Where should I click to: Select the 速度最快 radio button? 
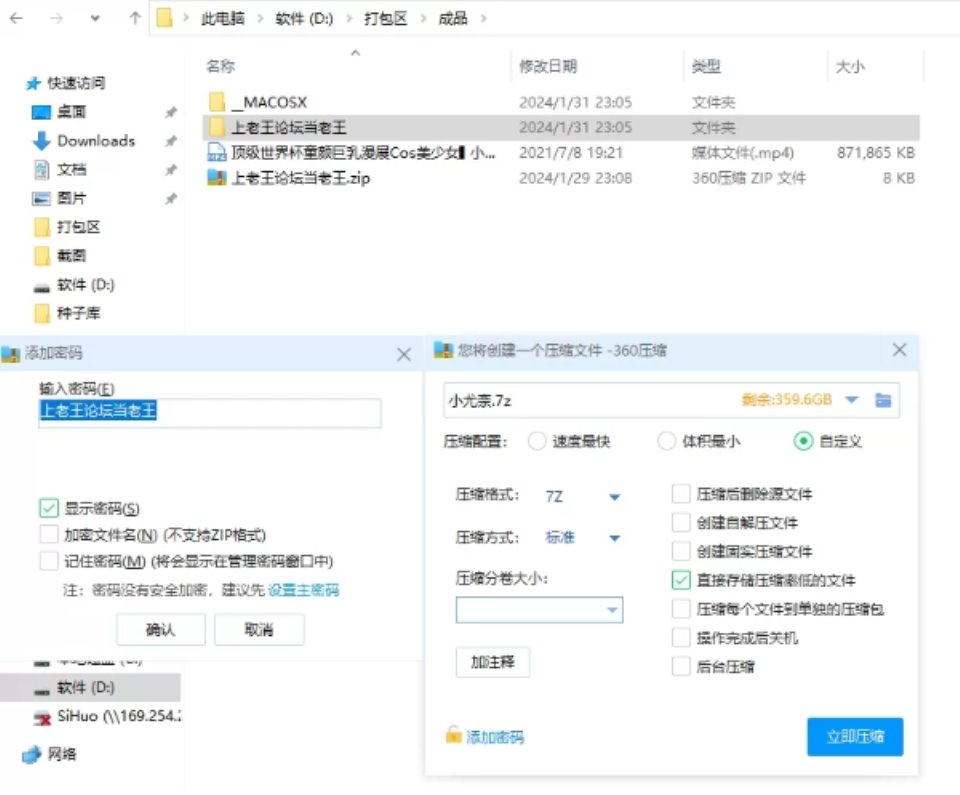(537, 441)
